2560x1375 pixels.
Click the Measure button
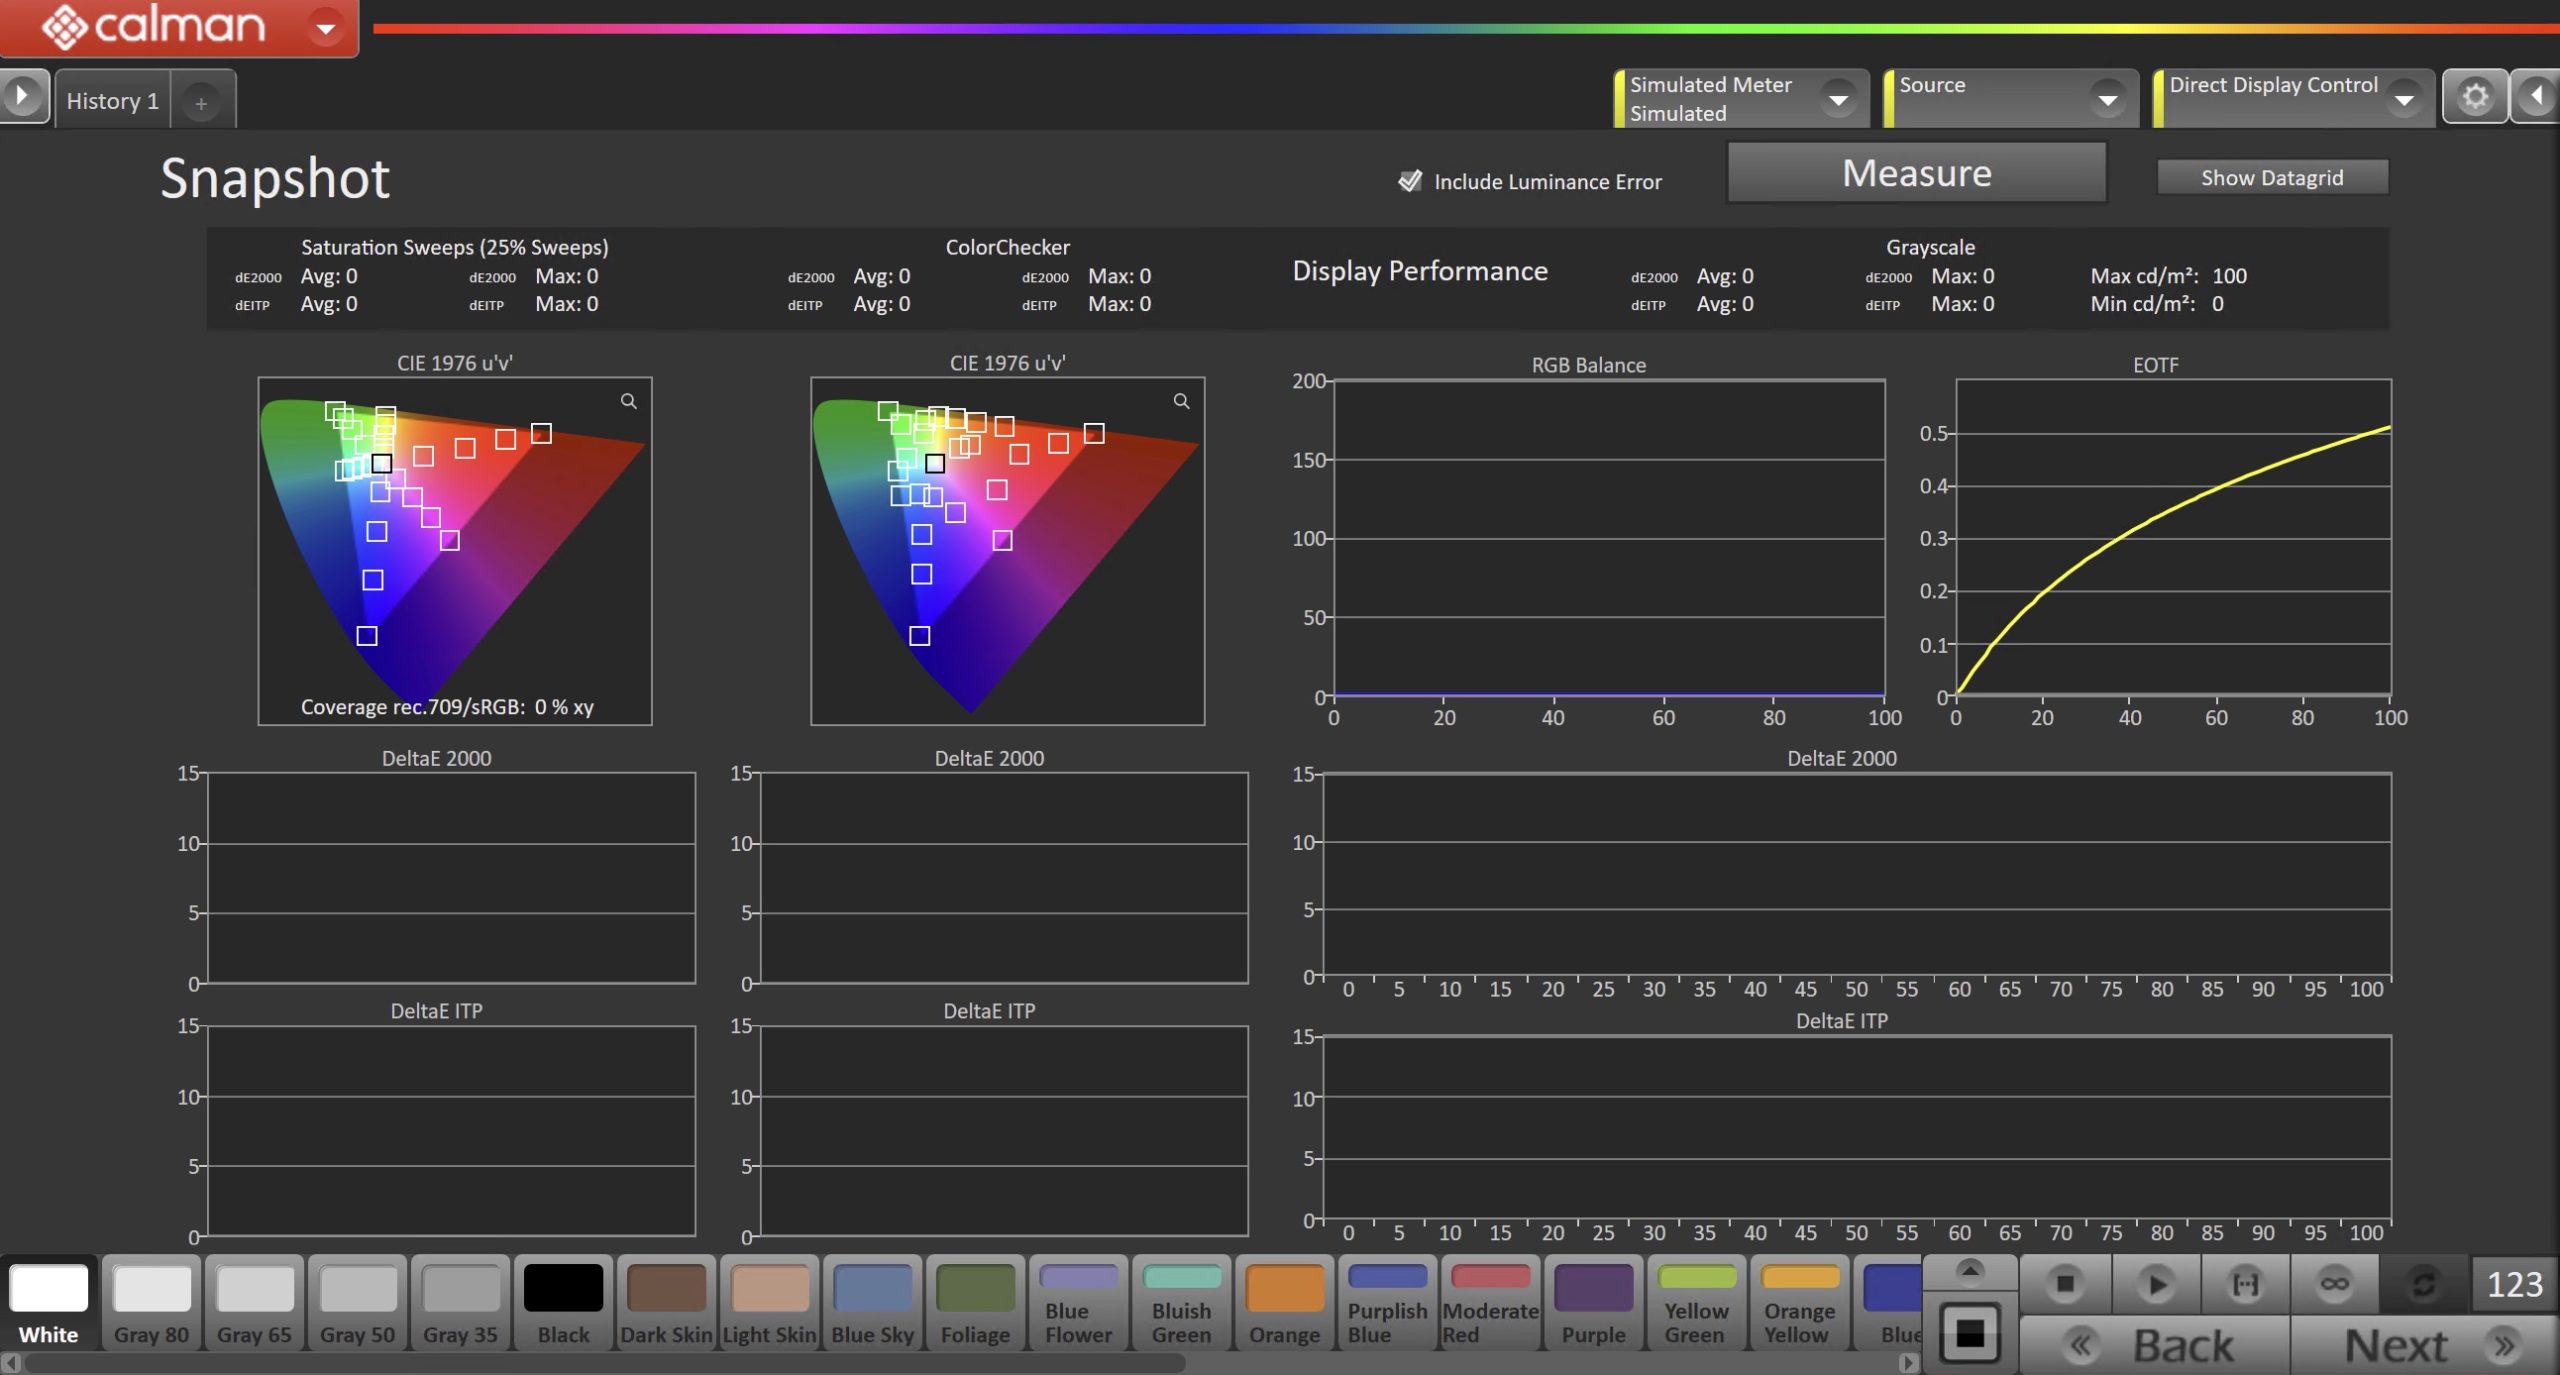1916,173
